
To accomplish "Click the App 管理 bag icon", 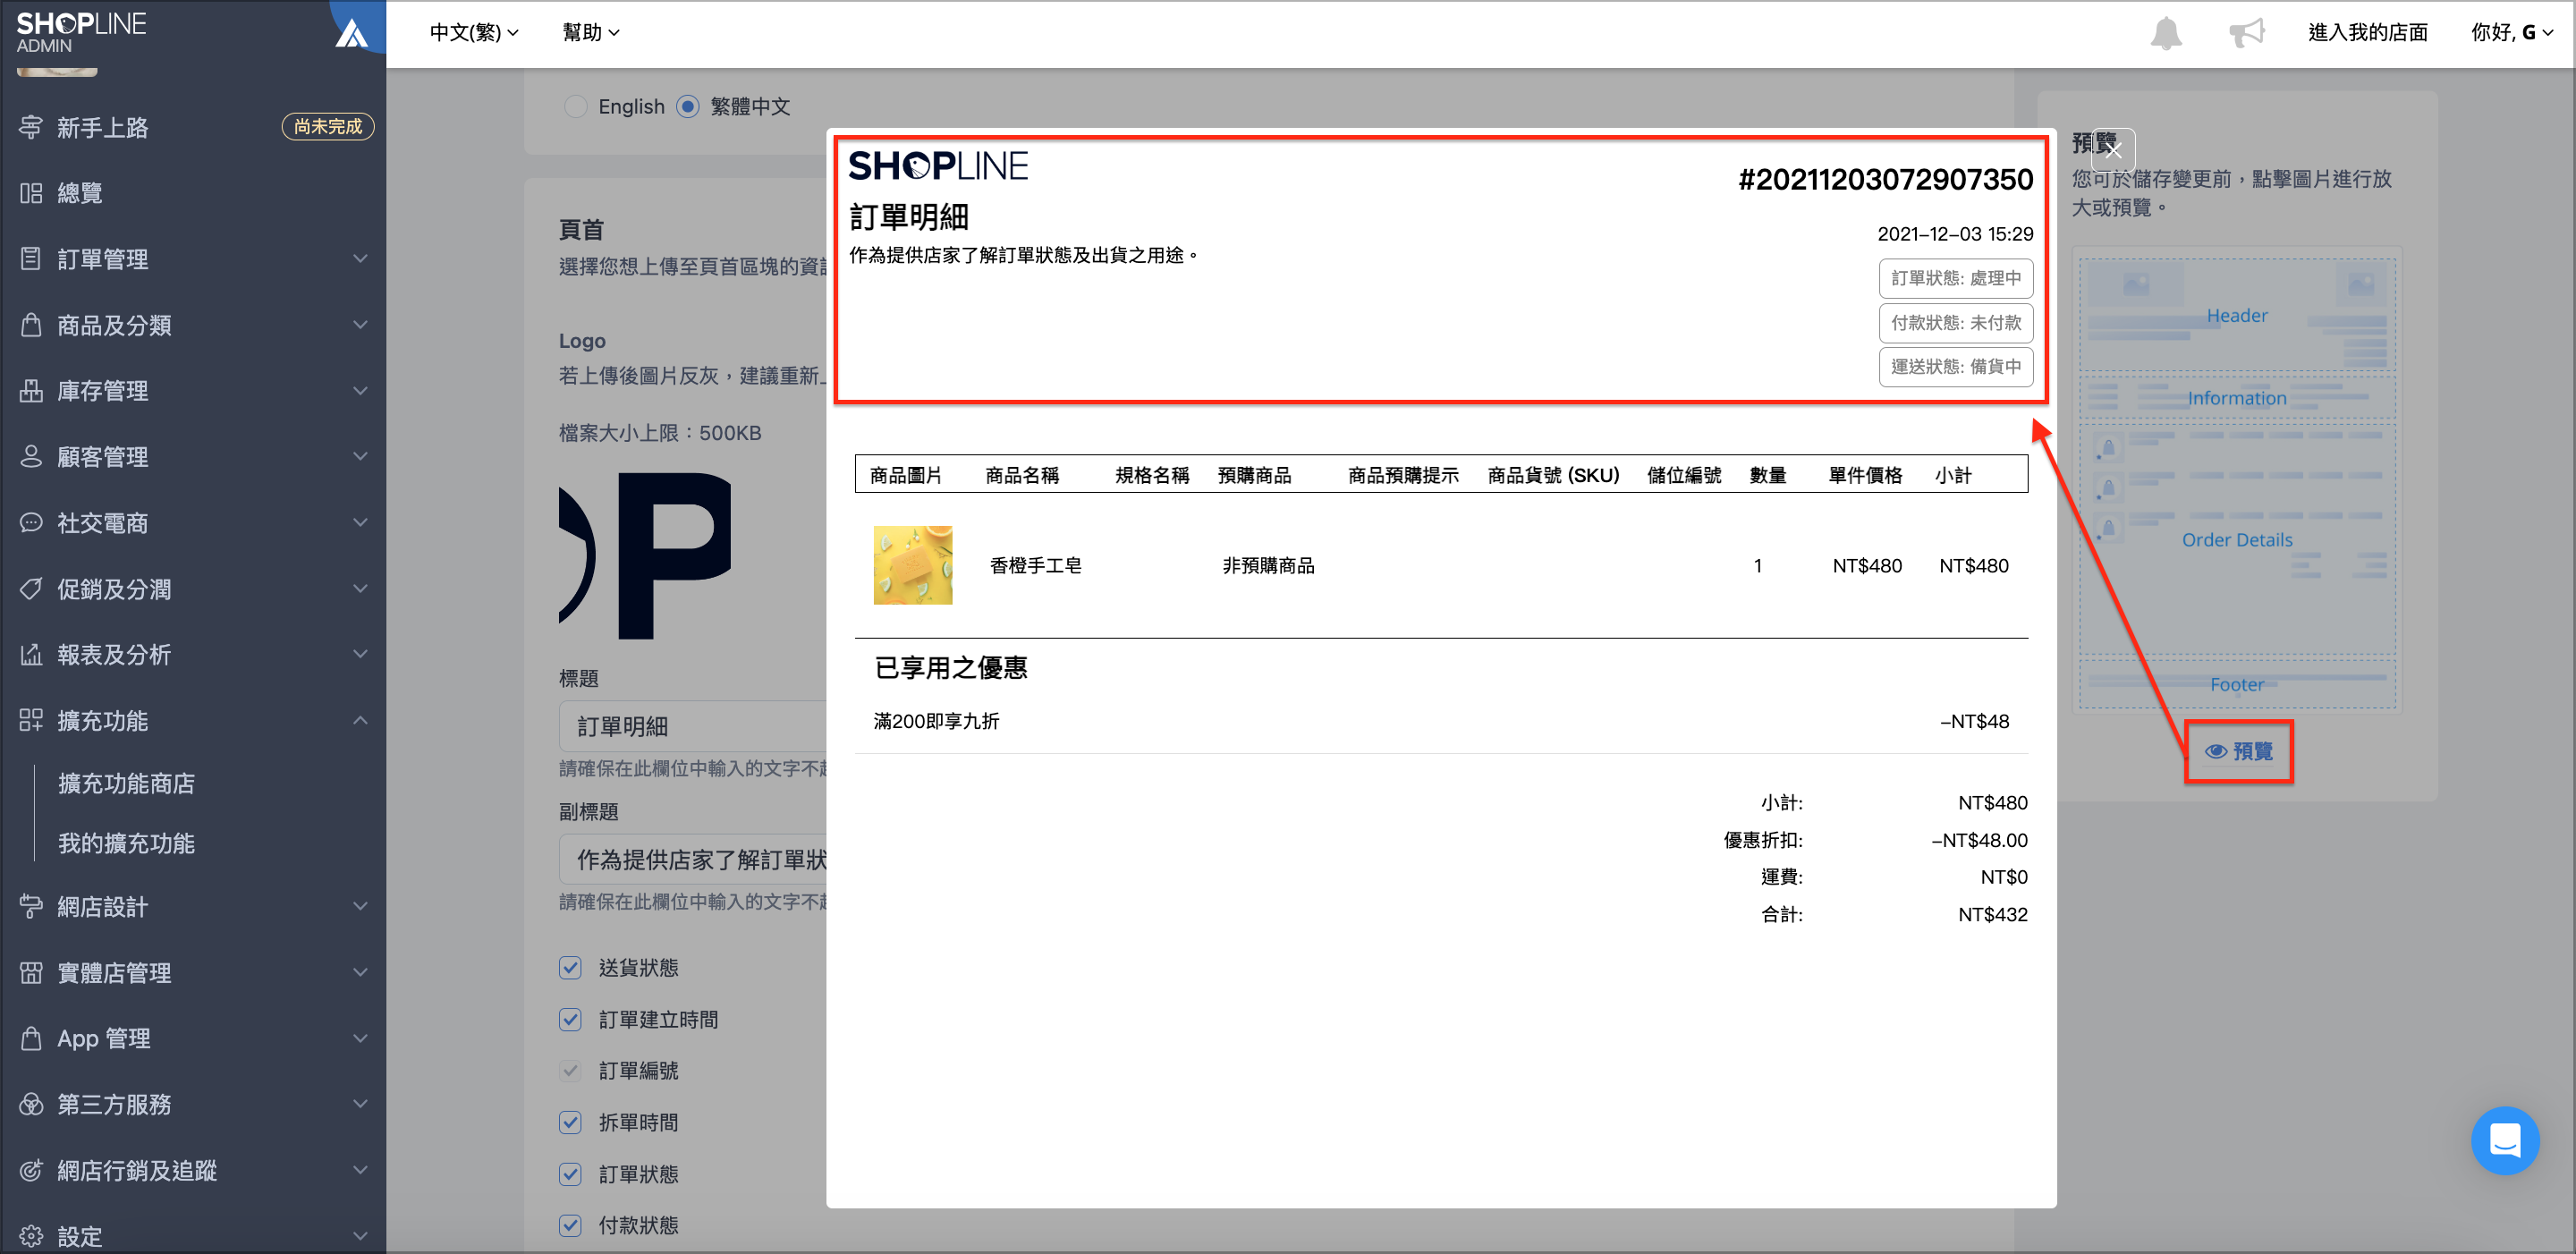I will click(31, 1039).
